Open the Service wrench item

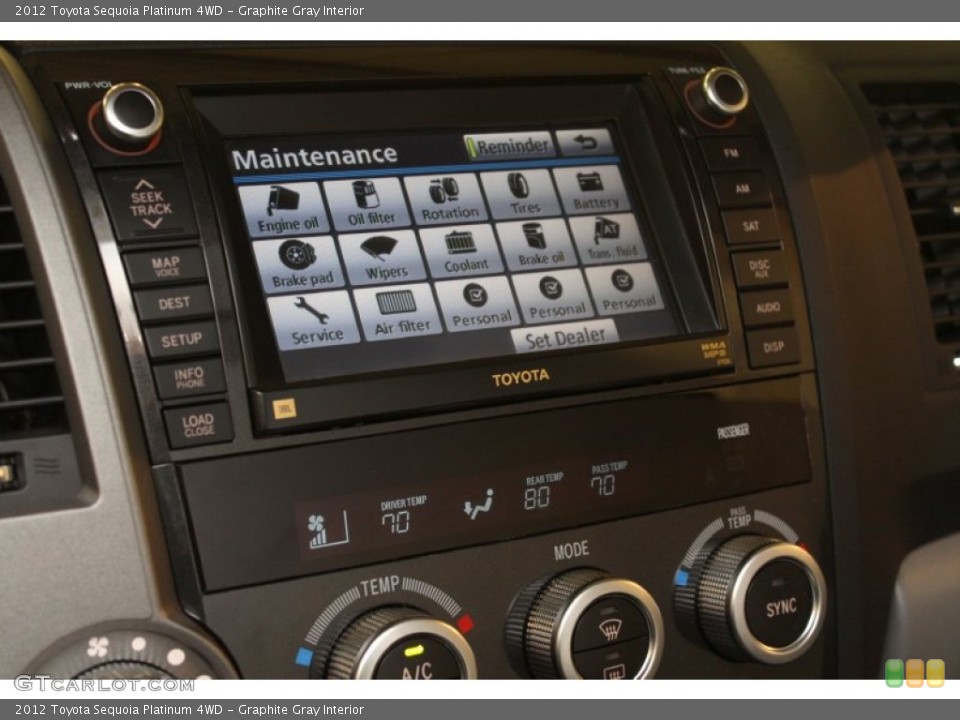314,321
